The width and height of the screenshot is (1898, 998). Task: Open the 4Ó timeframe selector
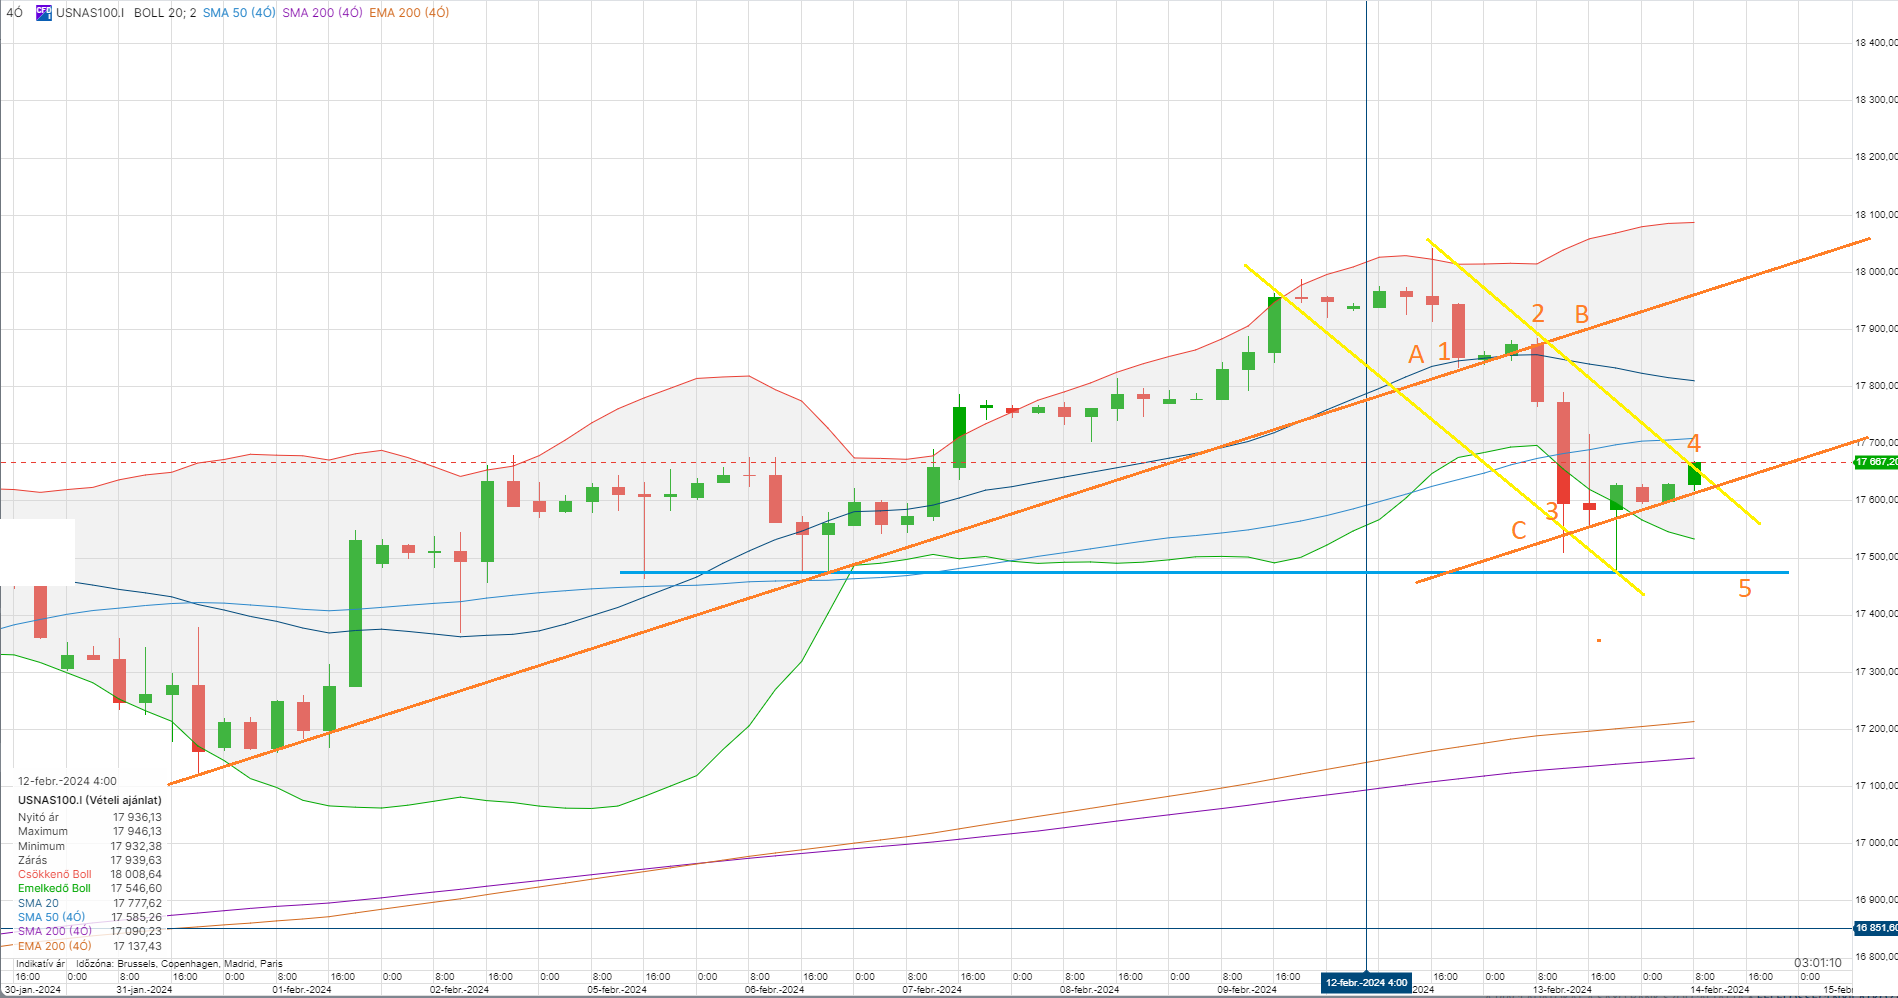(14, 13)
